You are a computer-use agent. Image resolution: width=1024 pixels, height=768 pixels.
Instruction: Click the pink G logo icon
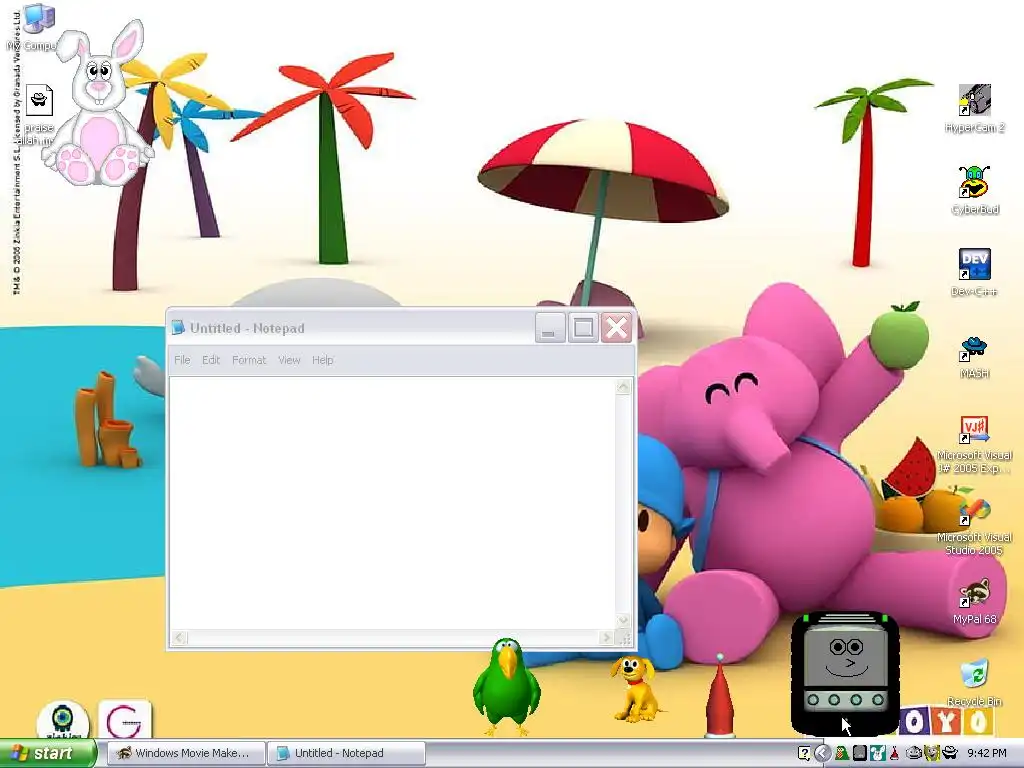click(x=124, y=719)
